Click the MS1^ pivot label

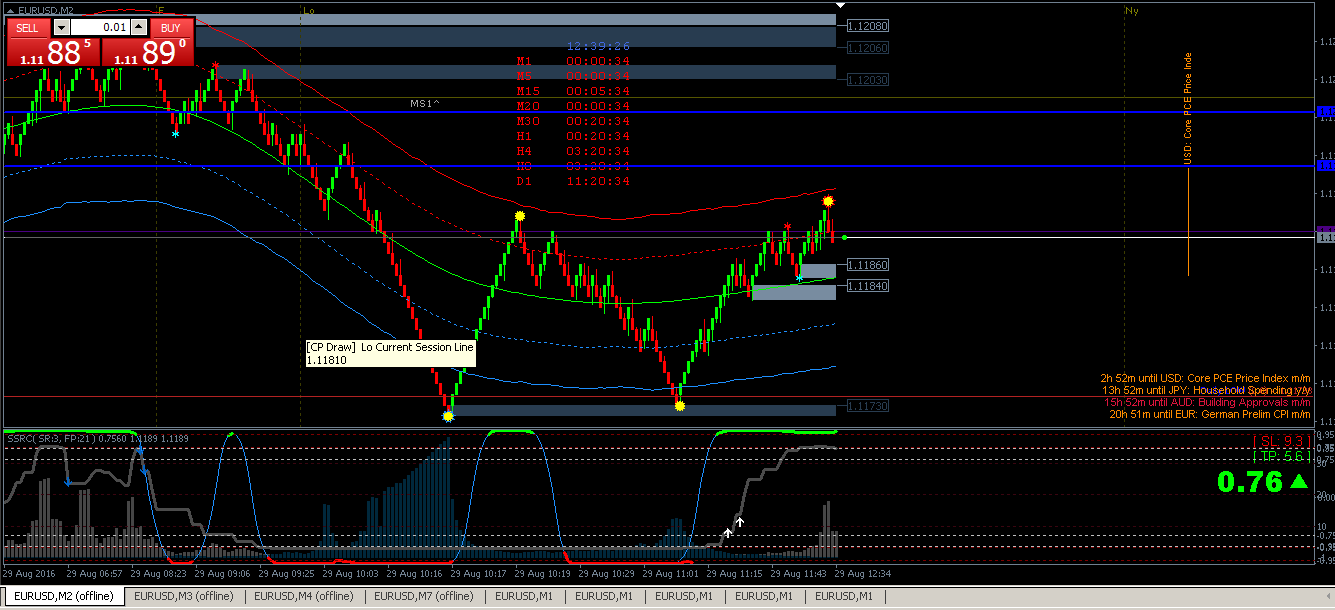click(x=424, y=104)
